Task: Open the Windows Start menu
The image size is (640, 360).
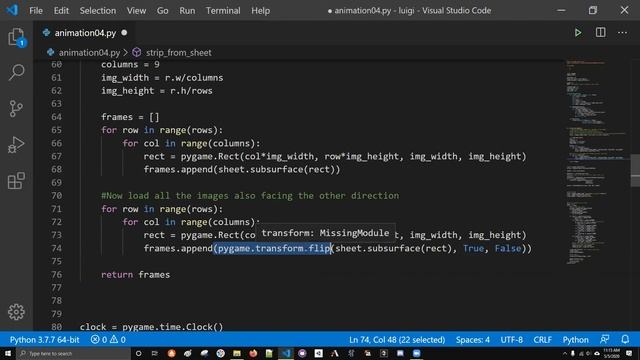Action: [x=8, y=353]
